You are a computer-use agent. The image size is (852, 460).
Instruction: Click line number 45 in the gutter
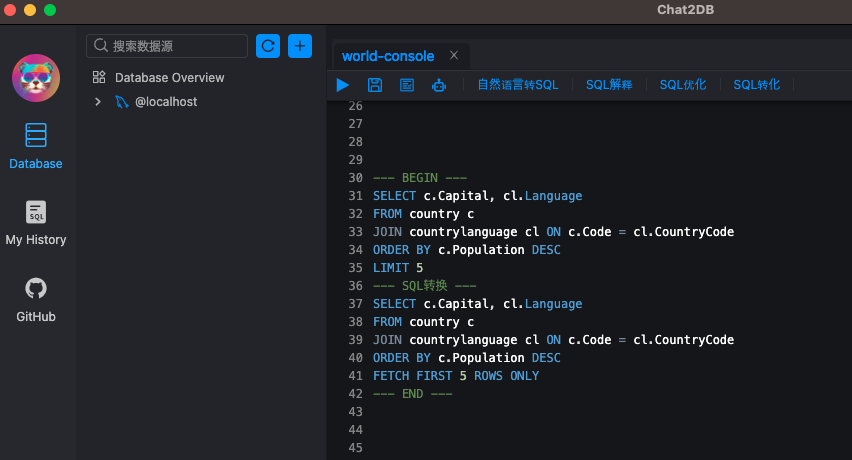[355, 448]
